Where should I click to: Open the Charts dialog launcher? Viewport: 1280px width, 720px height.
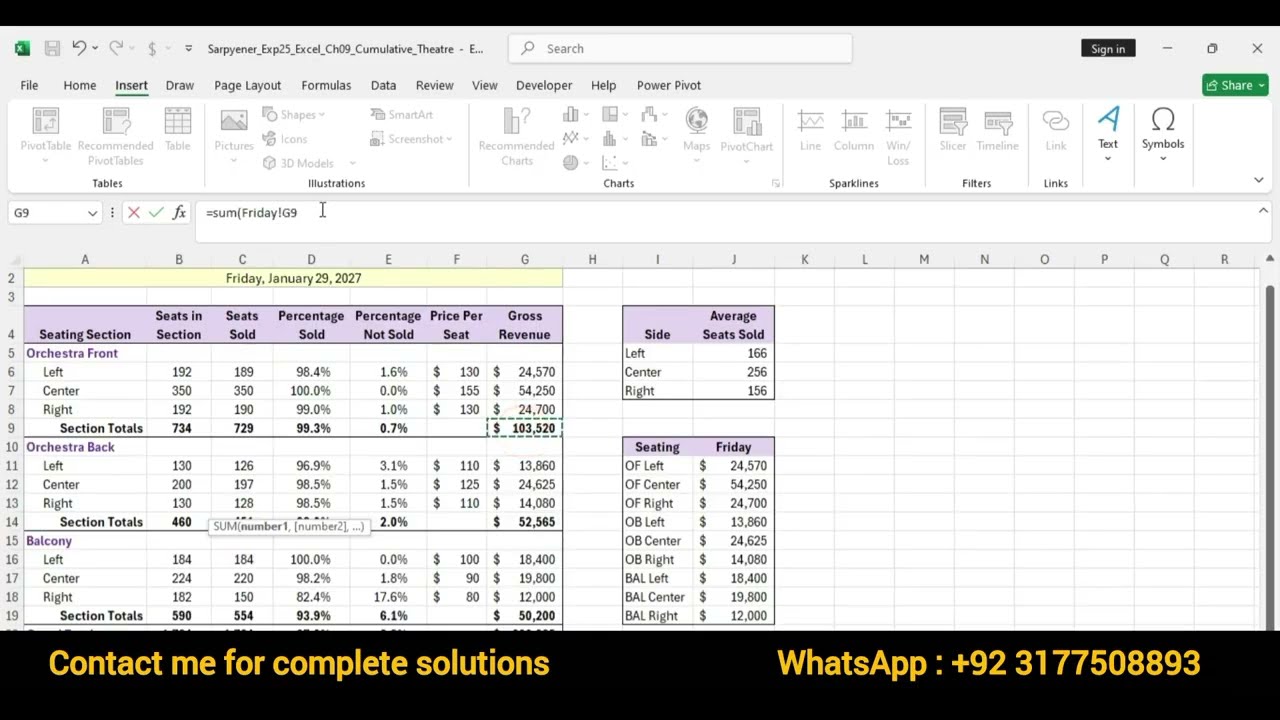(x=775, y=184)
